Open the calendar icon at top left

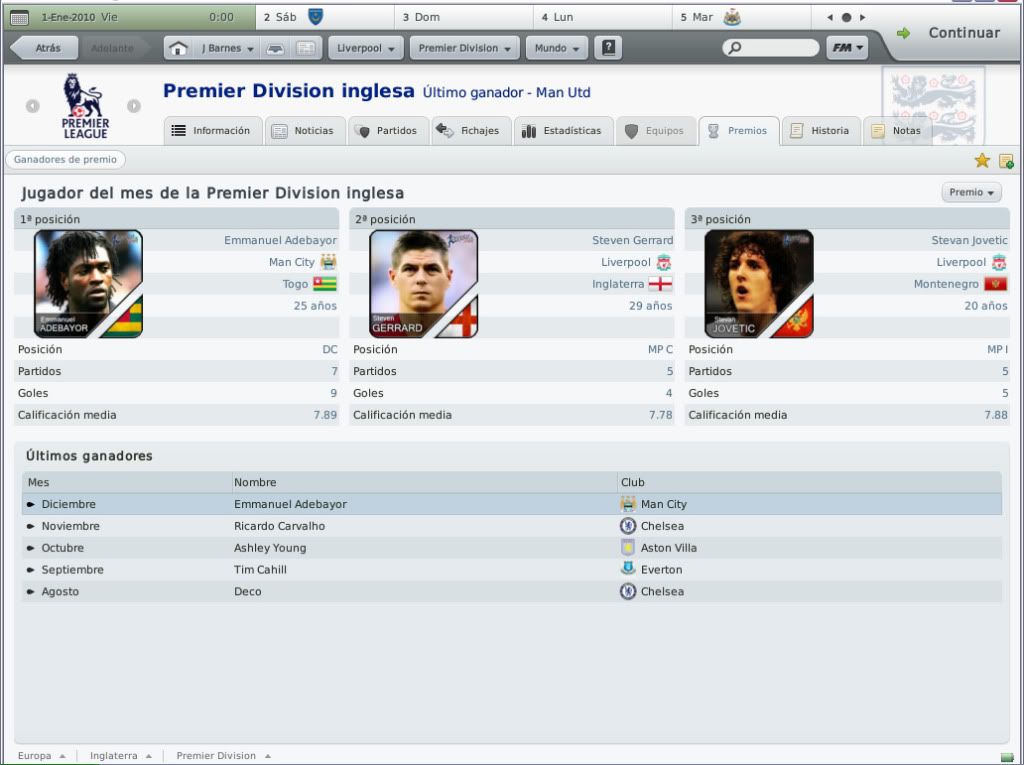pyautogui.click(x=20, y=18)
